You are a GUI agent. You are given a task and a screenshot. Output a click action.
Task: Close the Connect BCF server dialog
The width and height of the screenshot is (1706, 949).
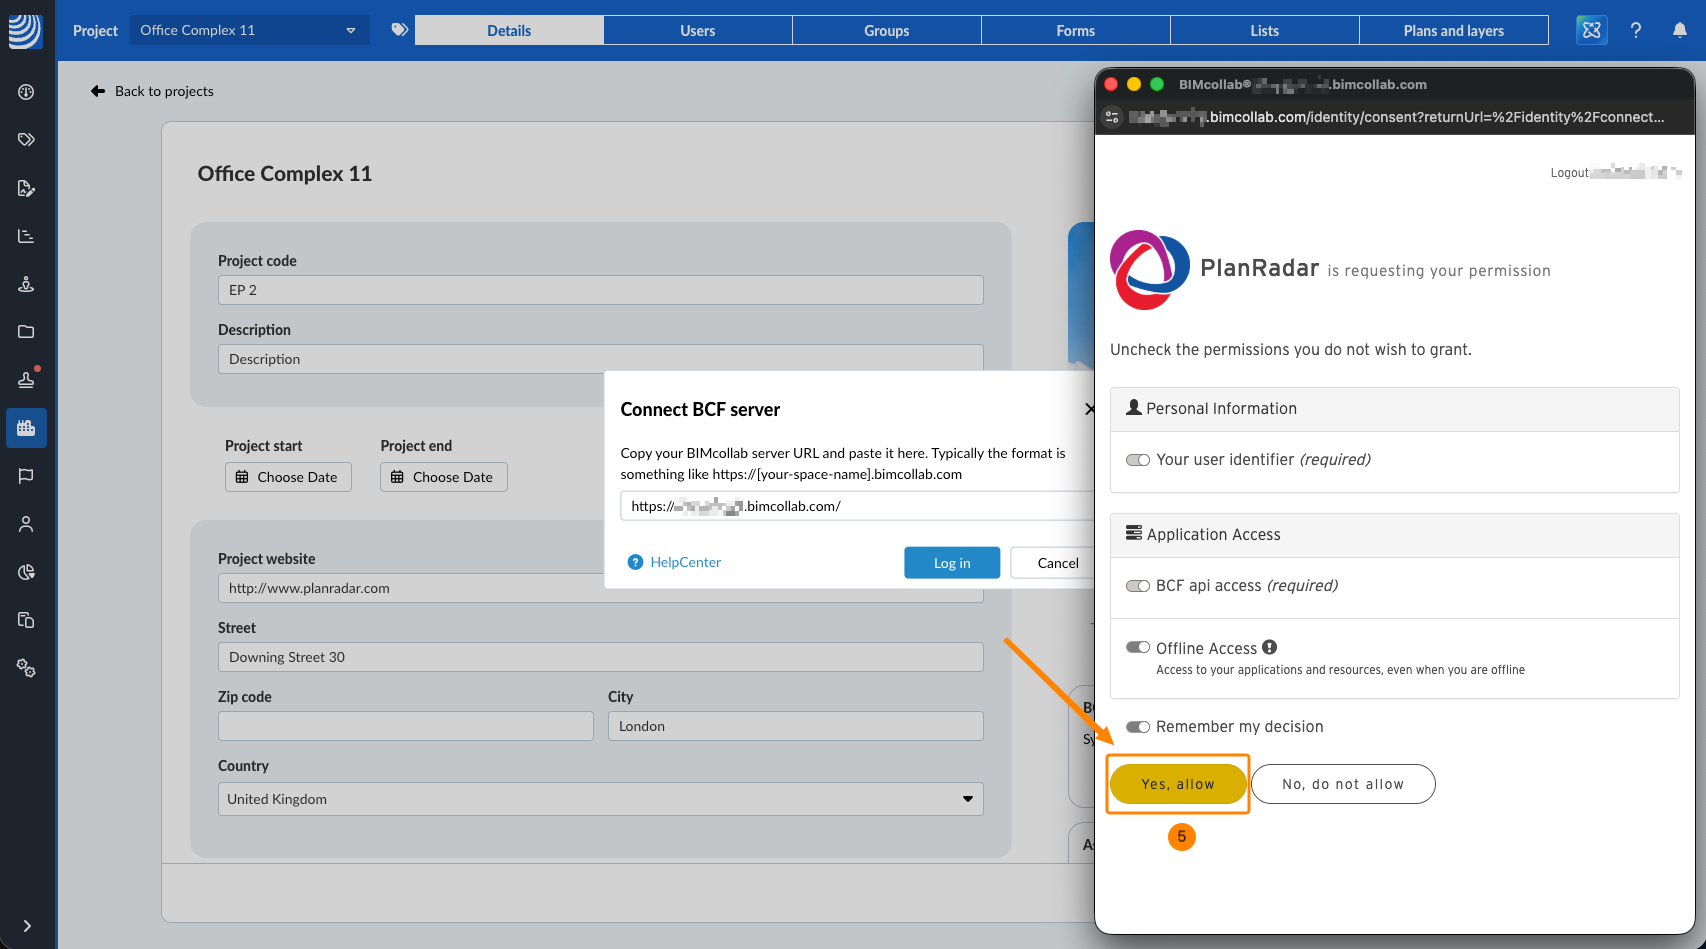pos(1089,409)
